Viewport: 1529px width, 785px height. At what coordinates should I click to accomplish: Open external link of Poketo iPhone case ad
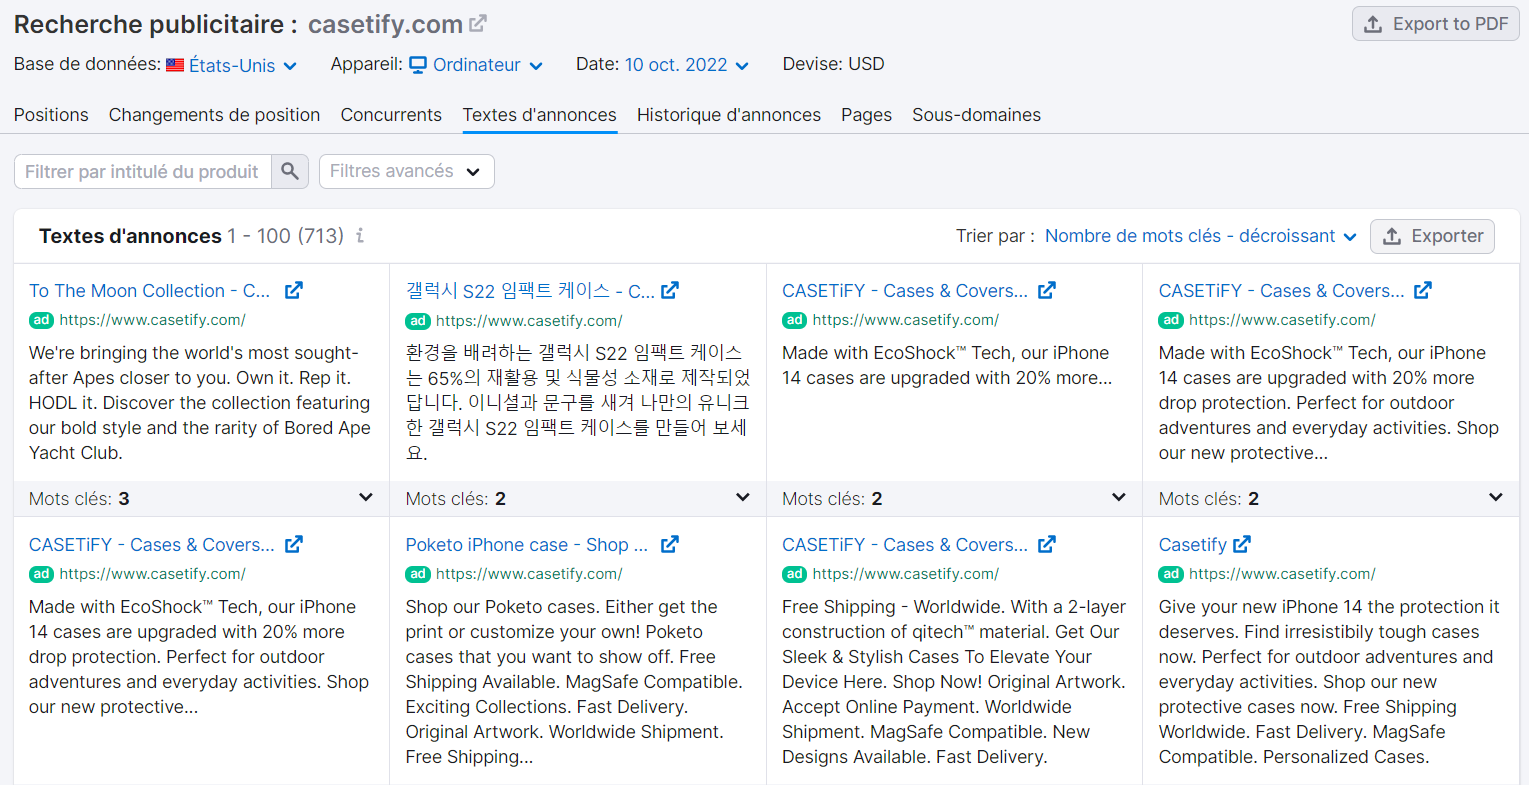pos(670,544)
